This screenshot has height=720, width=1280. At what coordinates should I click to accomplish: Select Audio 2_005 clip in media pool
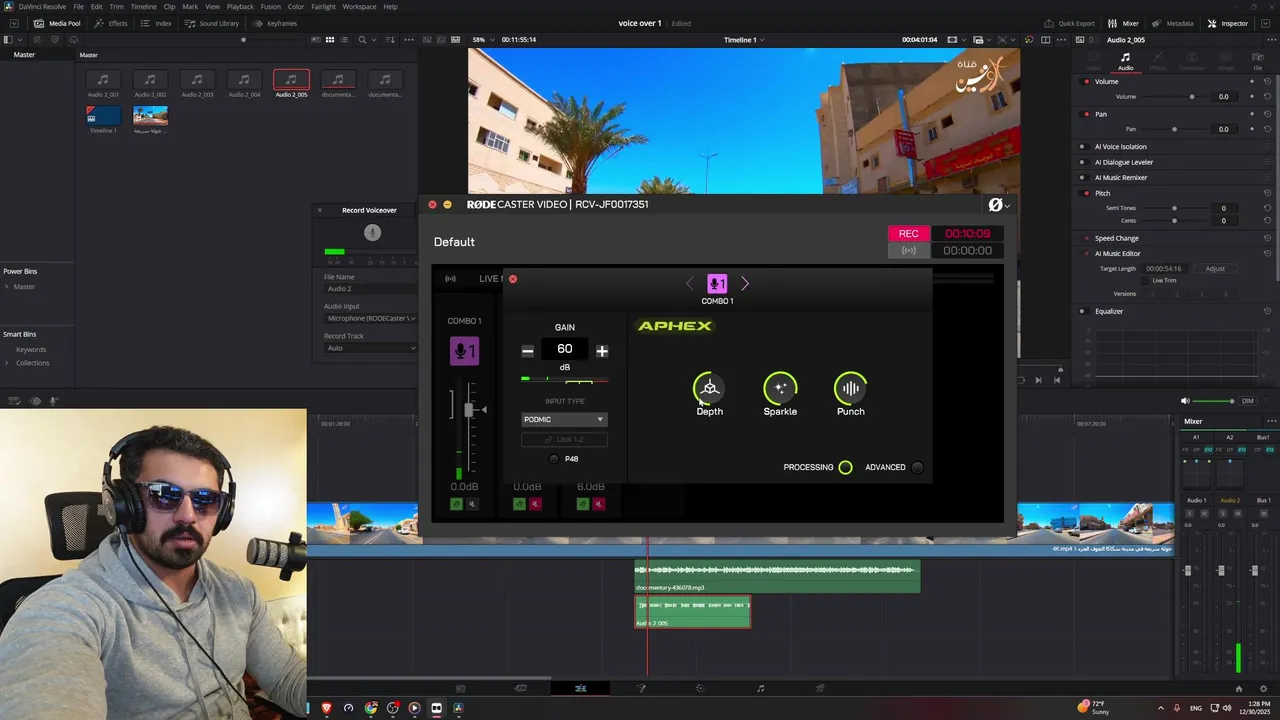pyautogui.click(x=291, y=84)
